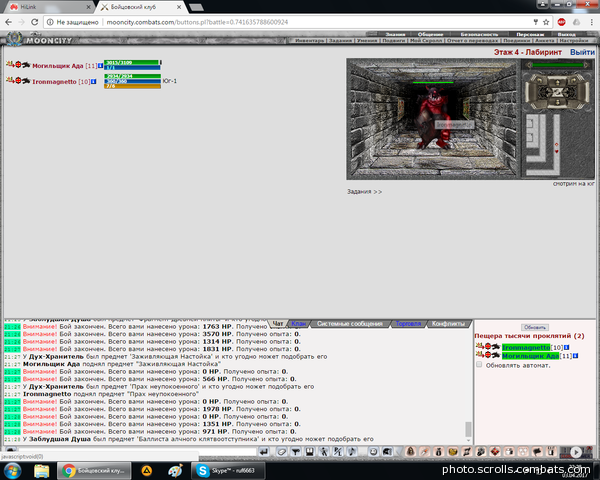Screen dimensions: 600x480
Task: Open the 'Инвентарь' submenu link
Action: pyautogui.click(x=310, y=41)
